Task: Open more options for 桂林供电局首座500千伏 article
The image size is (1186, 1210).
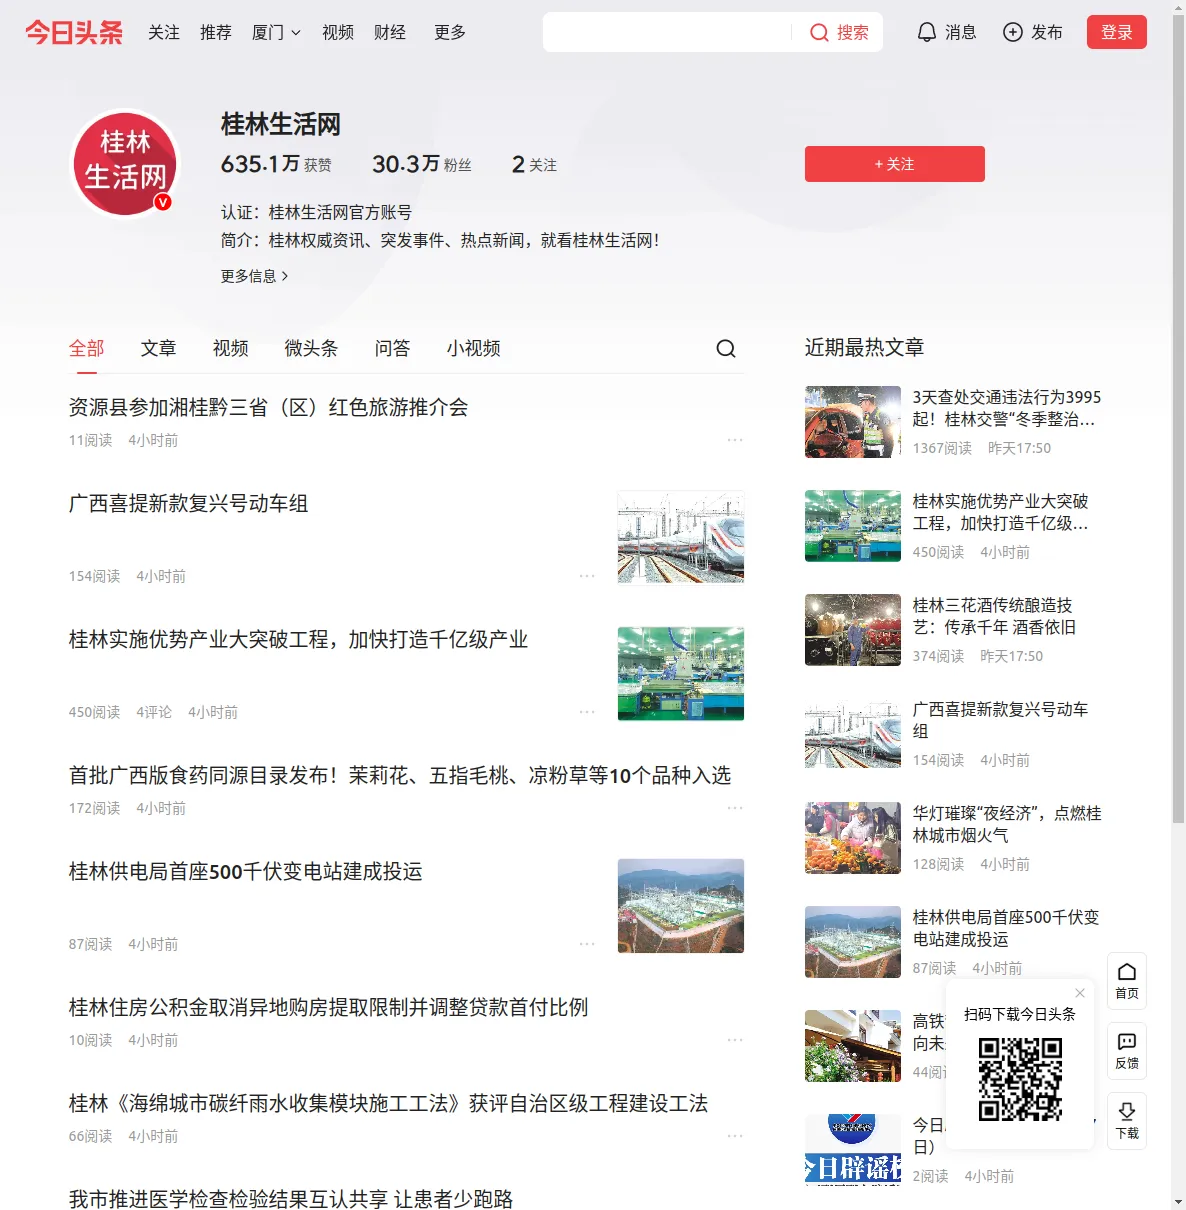Action: pos(587,944)
